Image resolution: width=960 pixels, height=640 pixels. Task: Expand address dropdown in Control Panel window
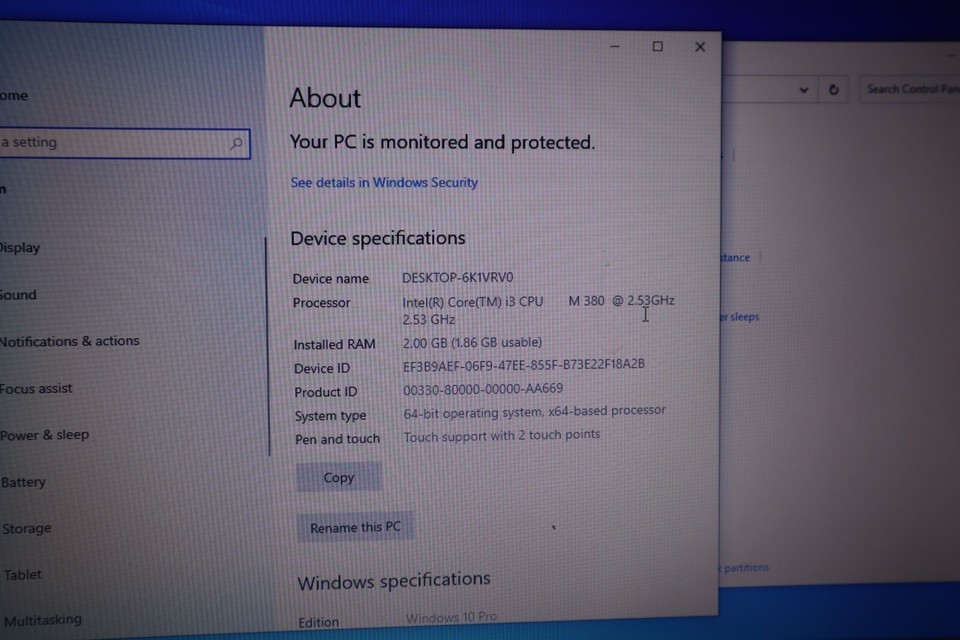click(804, 90)
